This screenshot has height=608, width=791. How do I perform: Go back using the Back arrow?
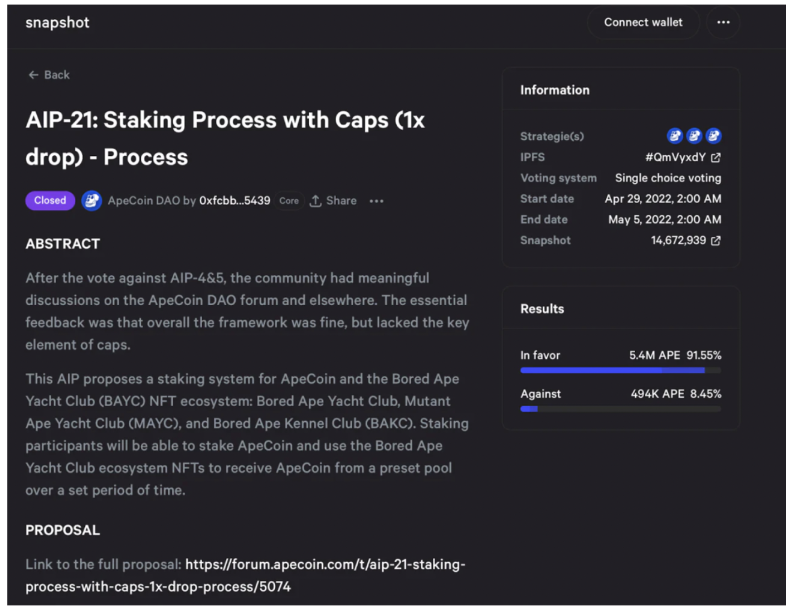click(x=33, y=75)
